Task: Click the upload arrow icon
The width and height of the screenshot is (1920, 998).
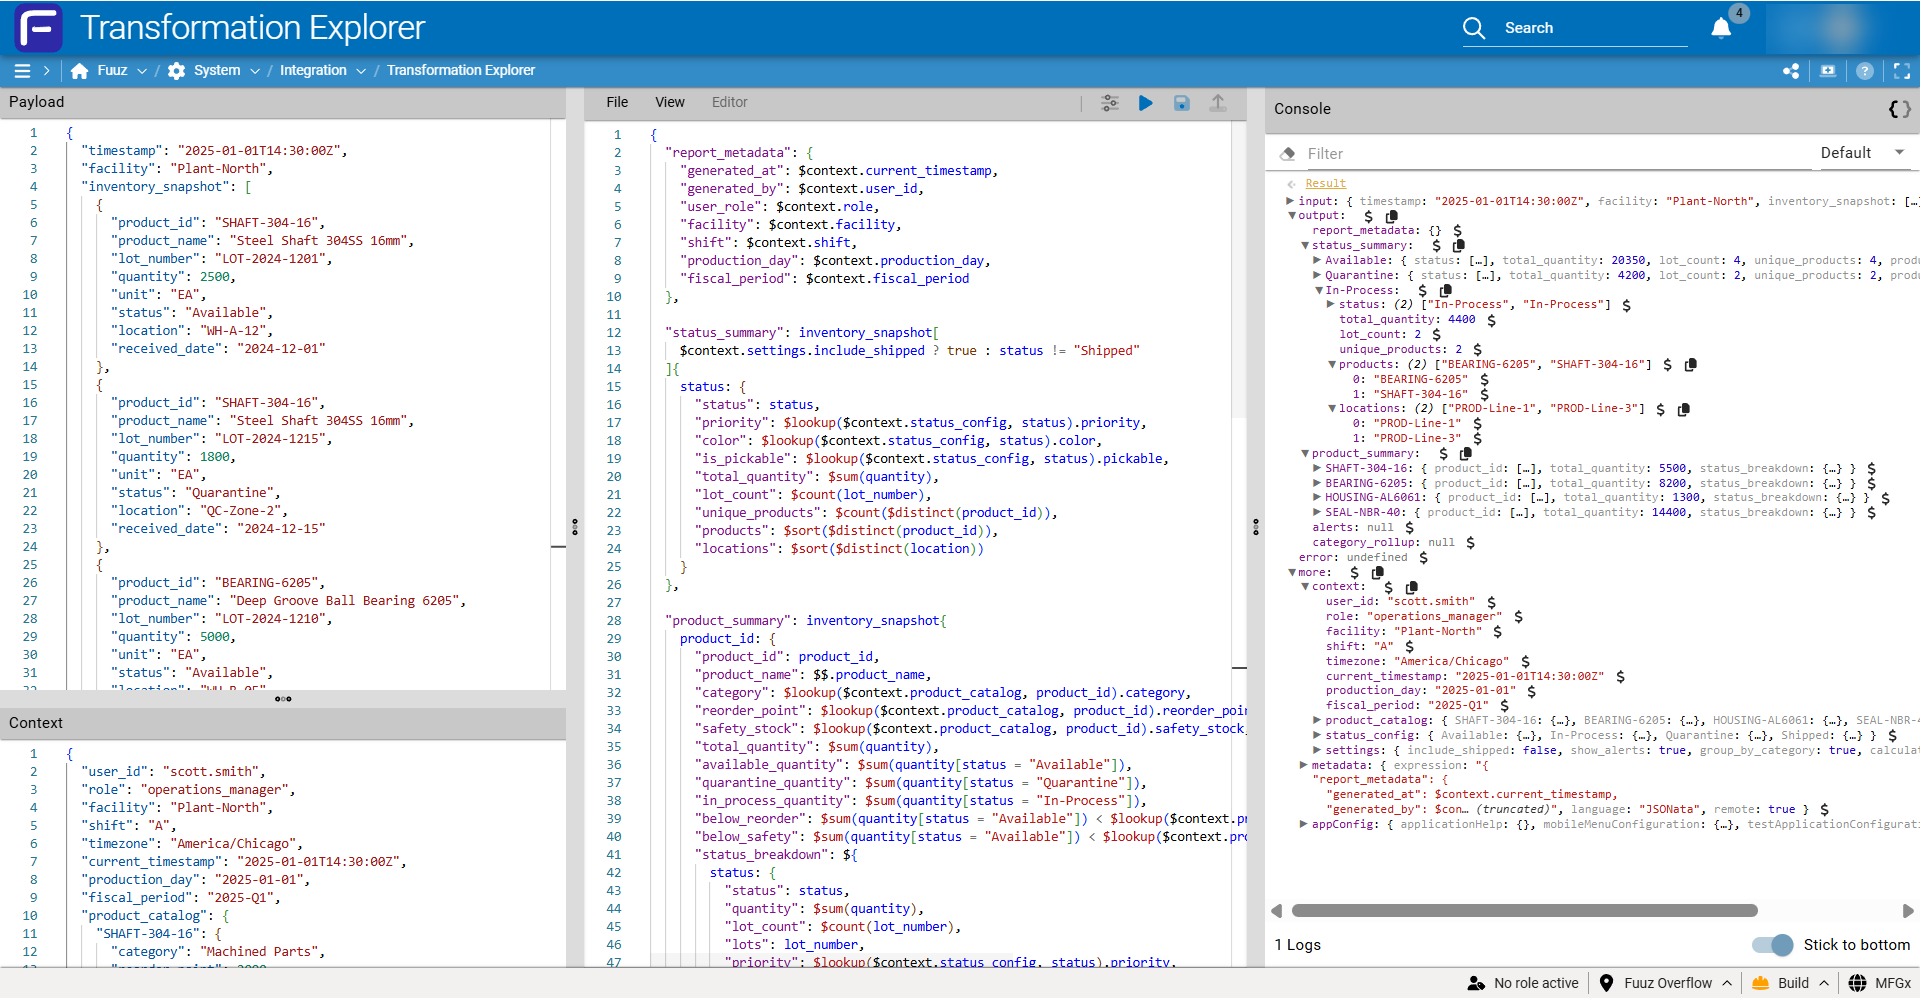Action: [x=1218, y=103]
